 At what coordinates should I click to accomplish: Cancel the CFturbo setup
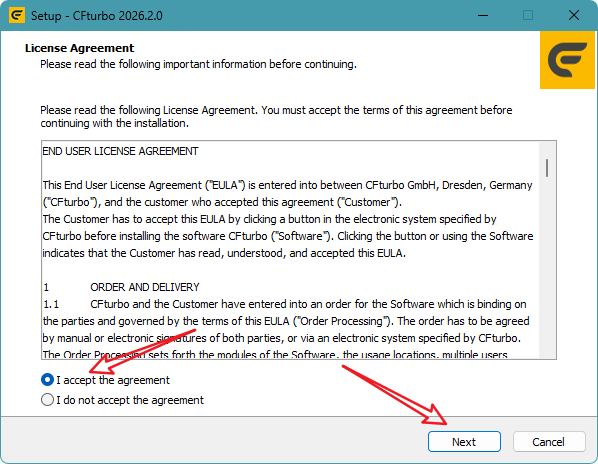point(549,442)
